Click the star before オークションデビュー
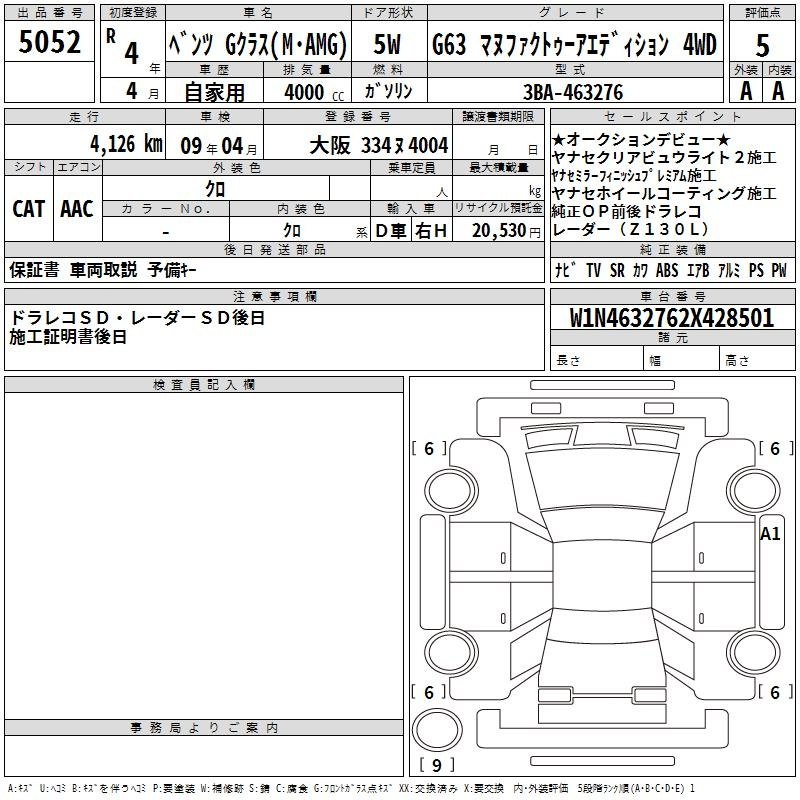The image size is (800, 800). click(x=559, y=140)
